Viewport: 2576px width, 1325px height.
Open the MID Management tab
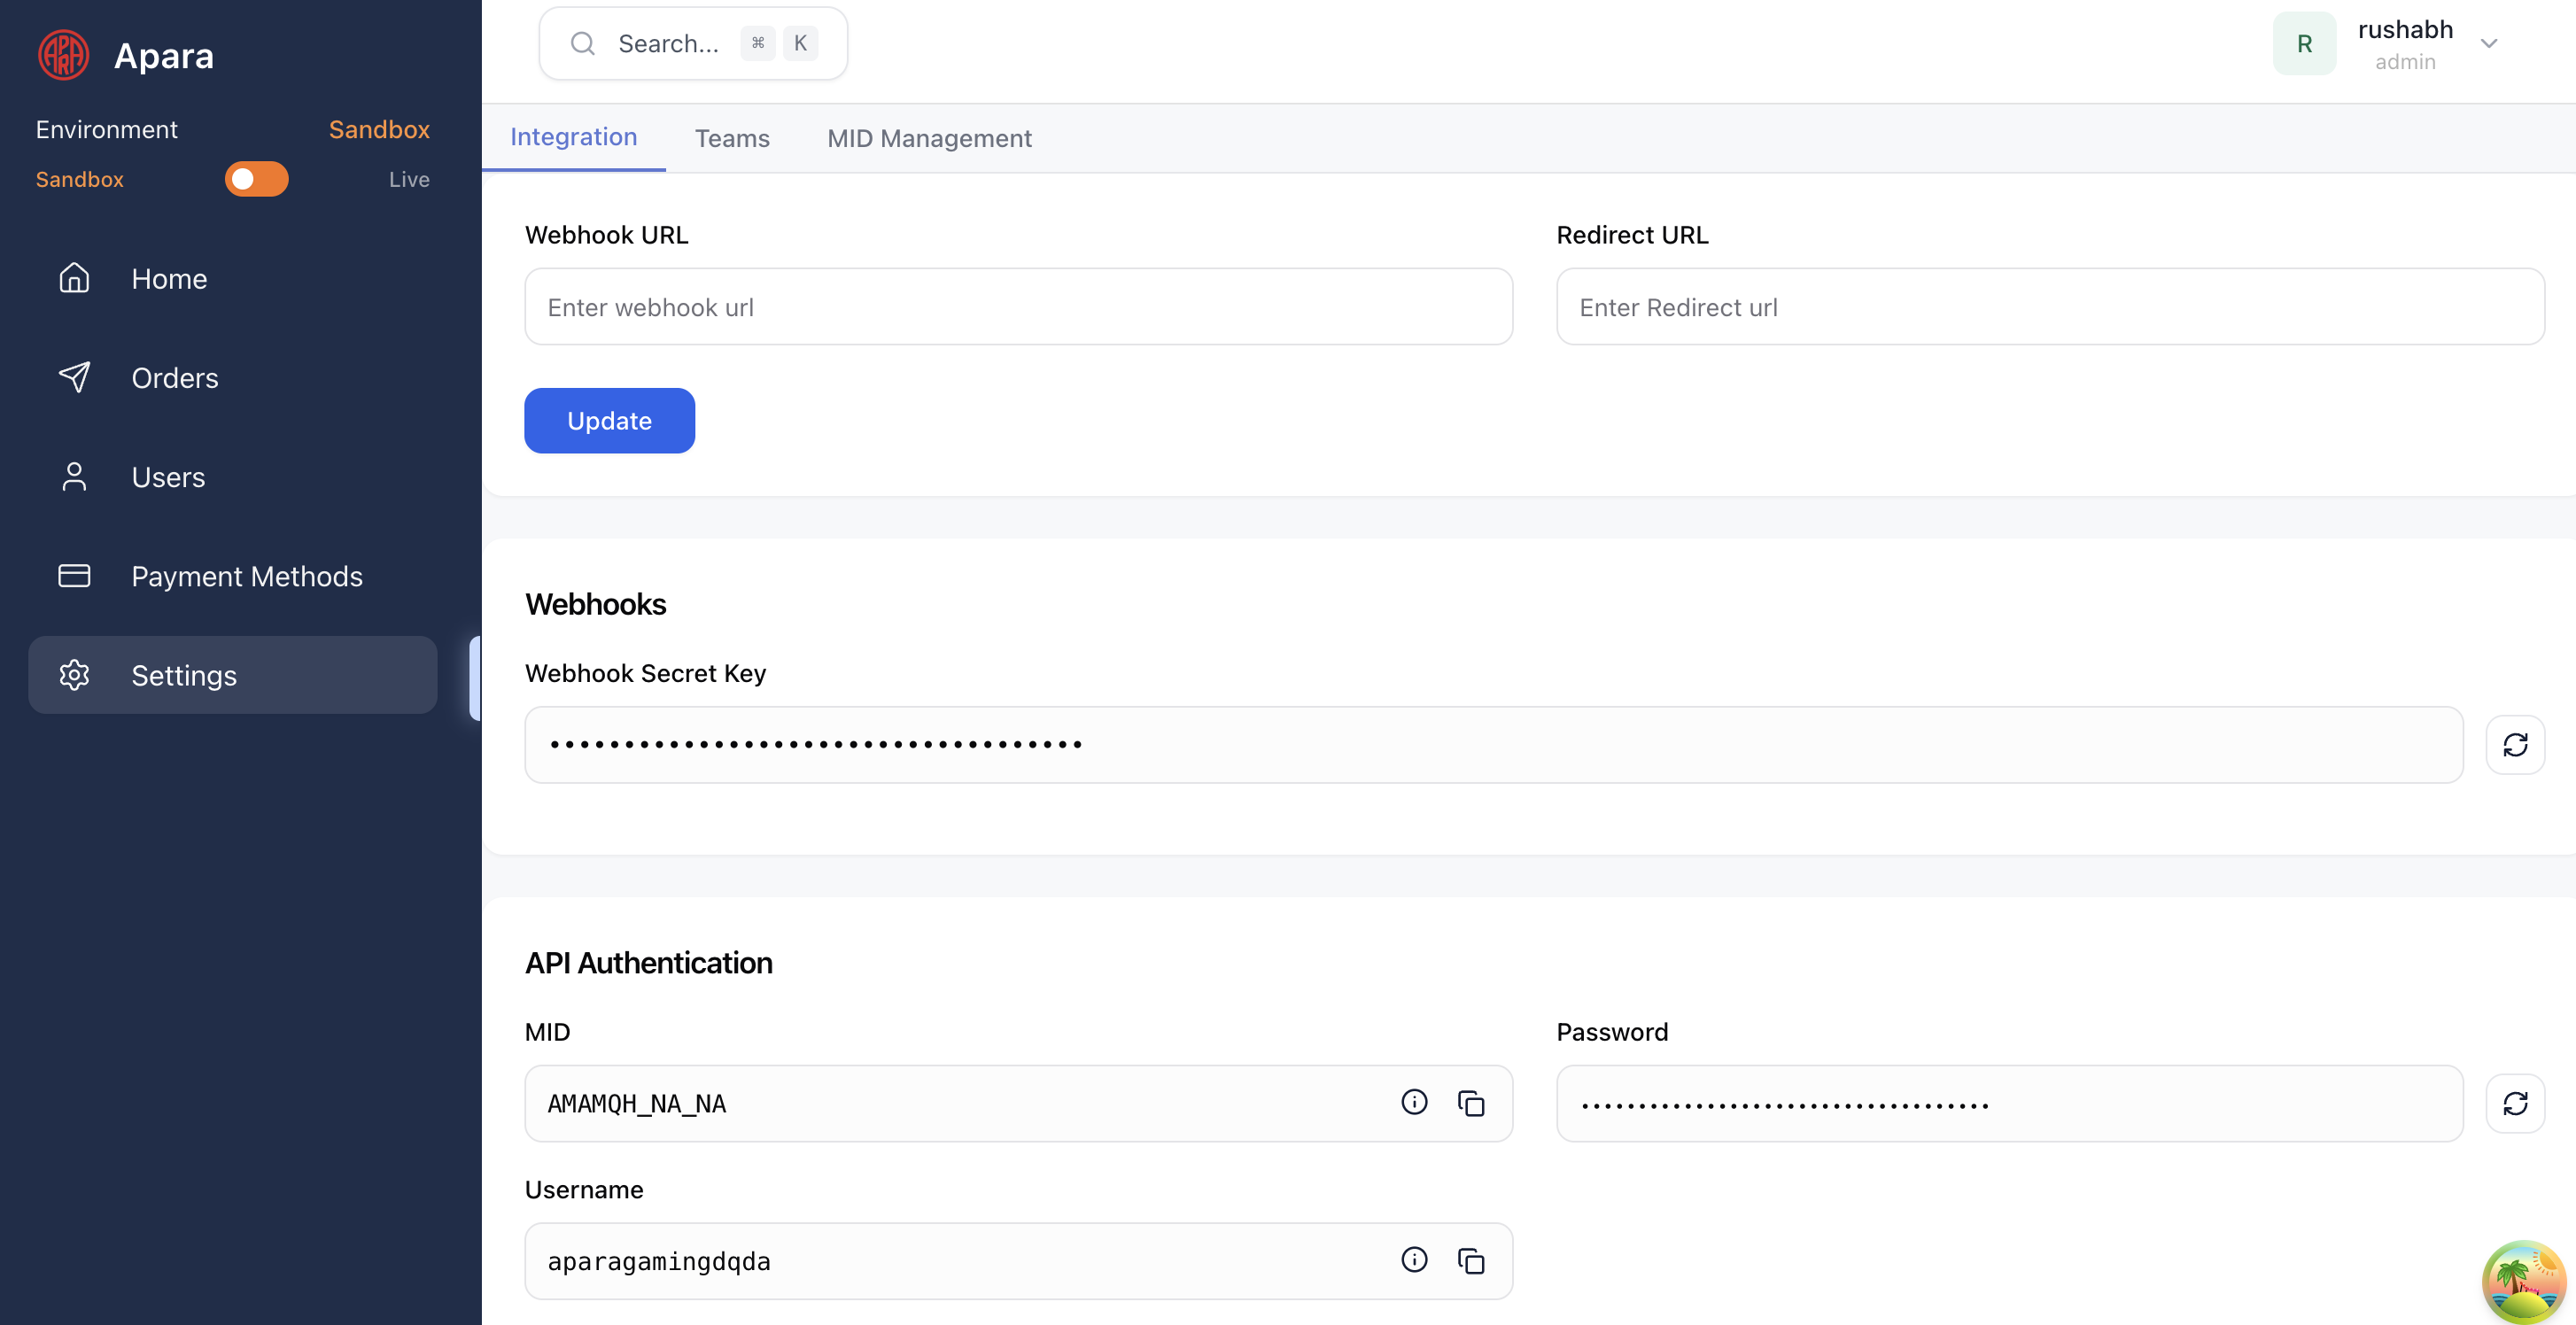pyautogui.click(x=929, y=138)
